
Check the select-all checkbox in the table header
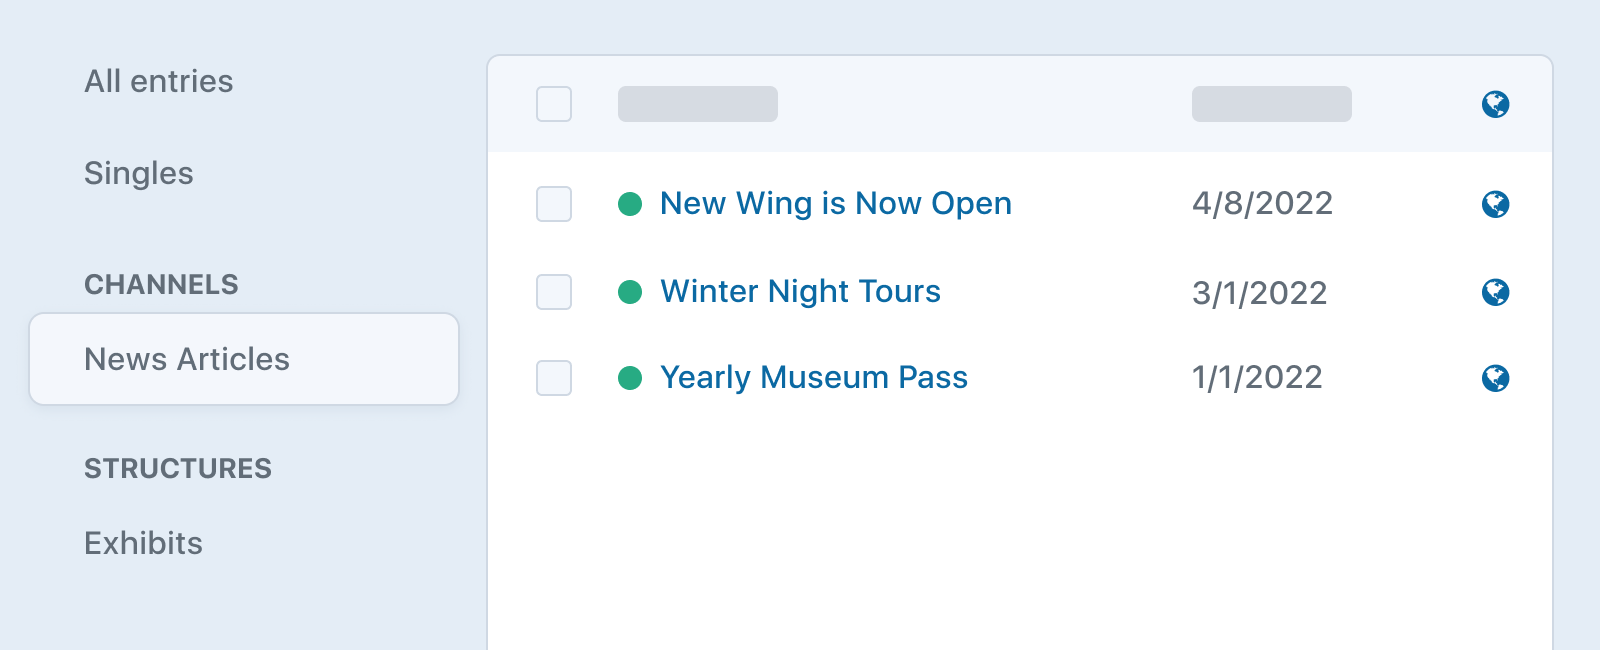coord(553,104)
